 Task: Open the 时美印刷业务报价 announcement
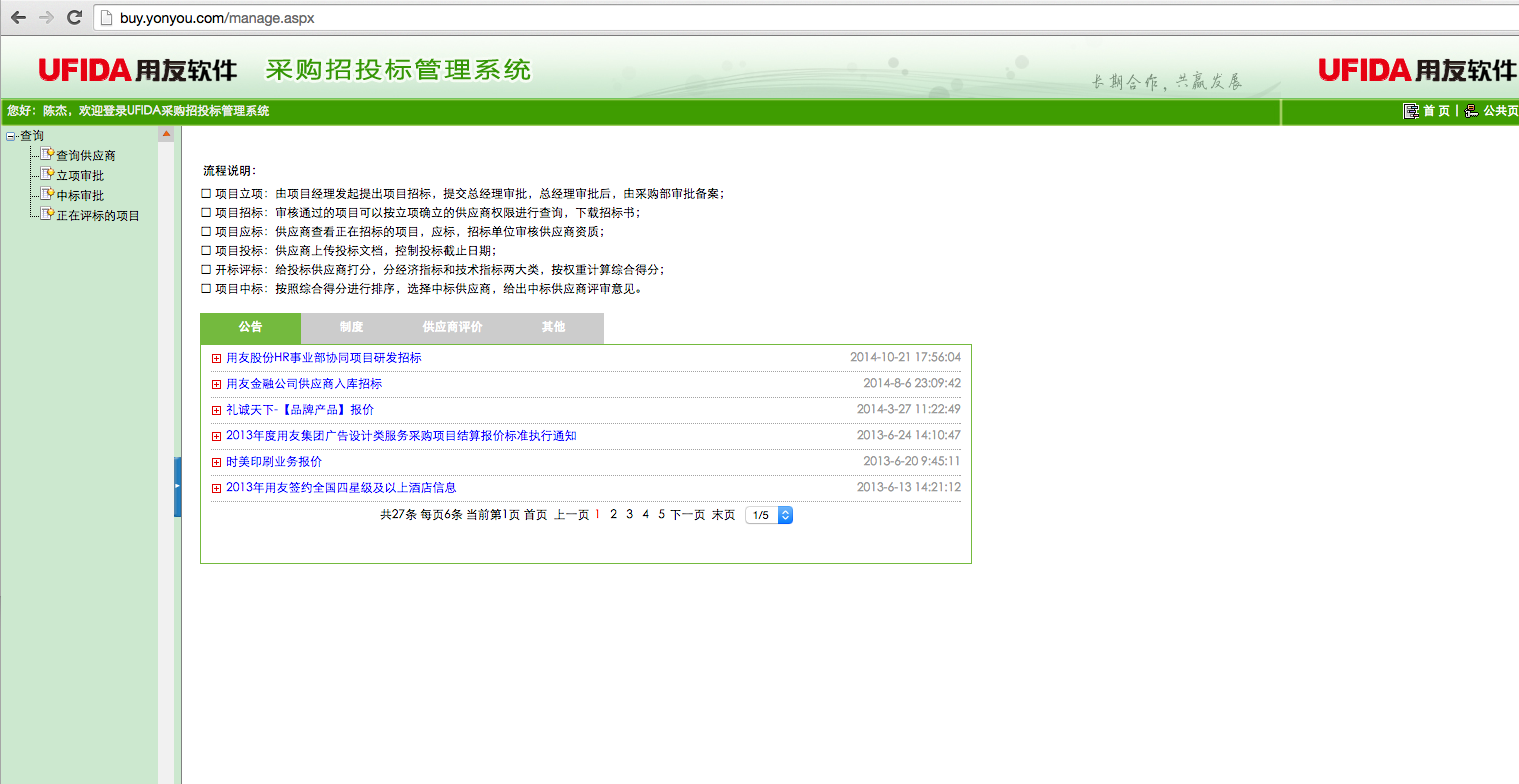pyautogui.click(x=274, y=462)
